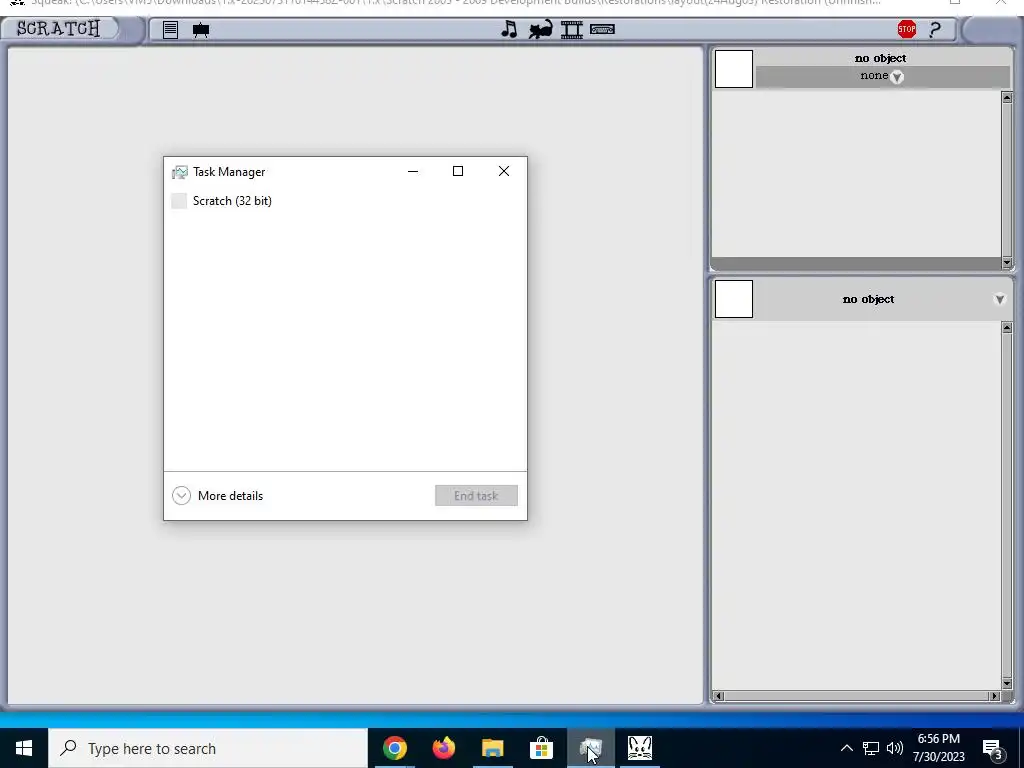Click the stage easel icon in Scratch toolbar
The width and height of the screenshot is (1024, 768).
[x=201, y=30]
